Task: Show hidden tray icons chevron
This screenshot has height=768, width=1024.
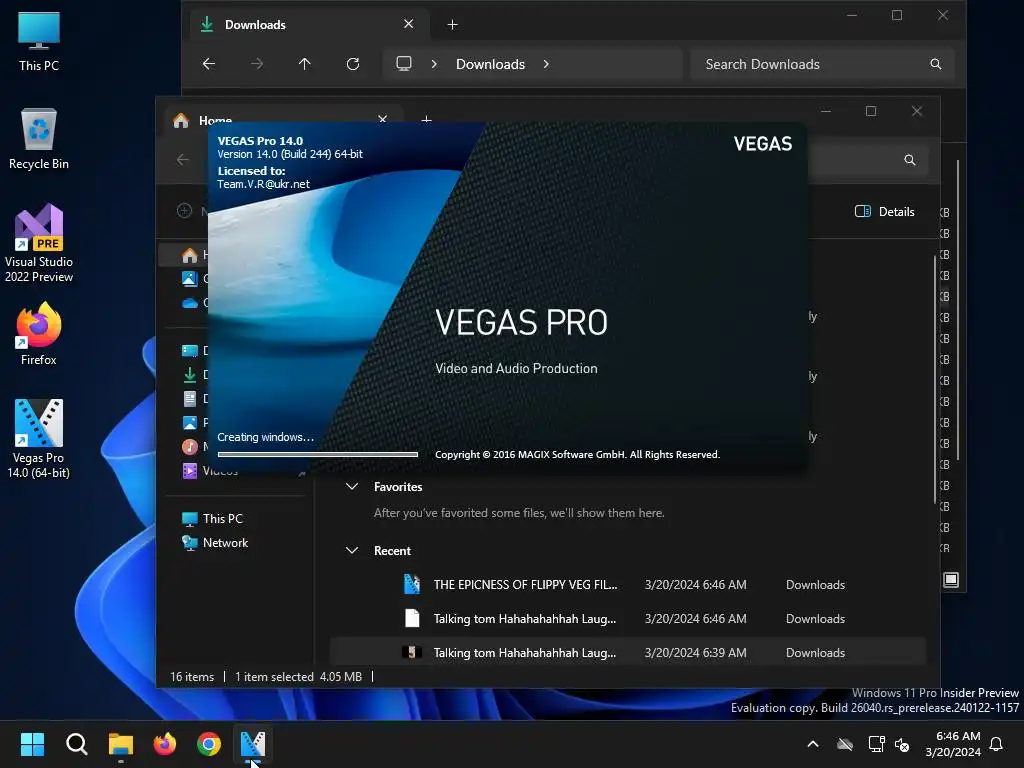Action: [813, 744]
